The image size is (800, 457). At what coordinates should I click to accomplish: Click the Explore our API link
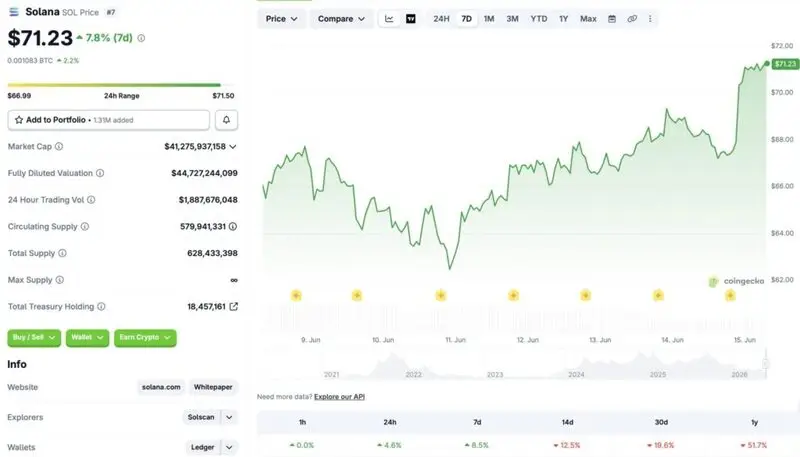pyautogui.click(x=339, y=397)
